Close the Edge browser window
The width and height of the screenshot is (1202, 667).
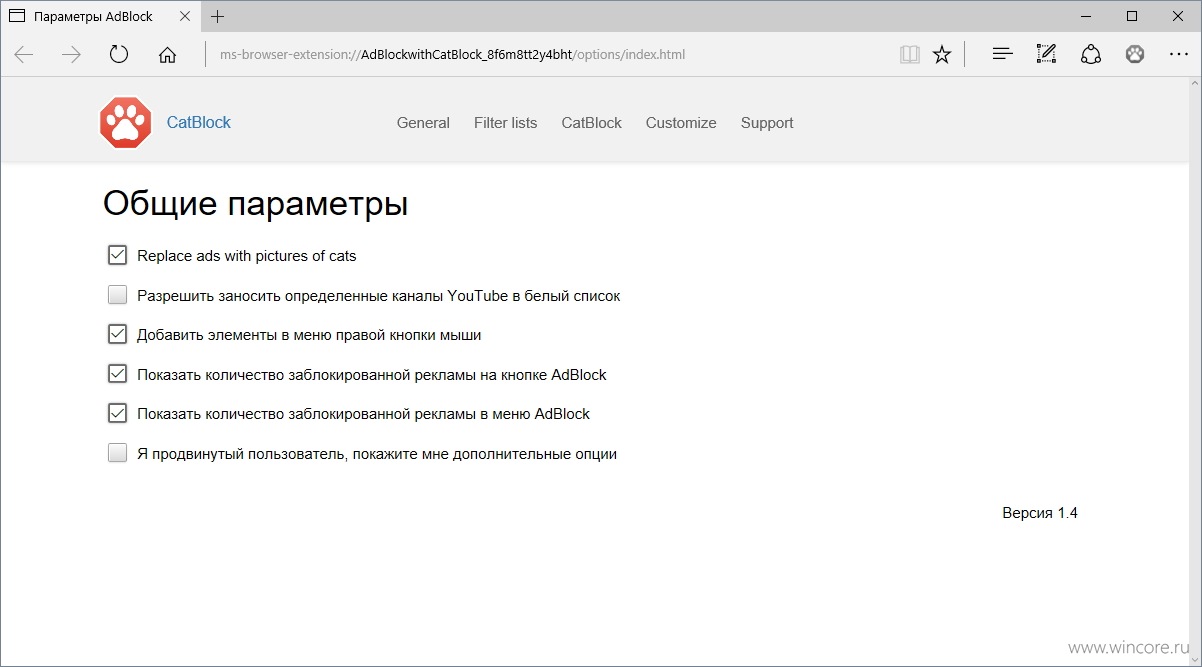[x=1178, y=16]
